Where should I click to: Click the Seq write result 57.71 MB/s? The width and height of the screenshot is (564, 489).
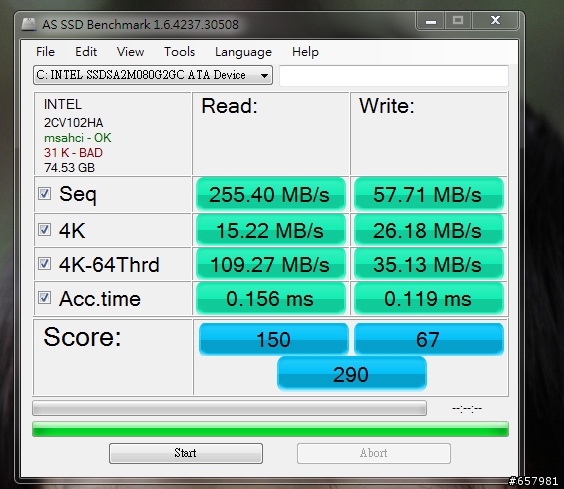click(x=428, y=194)
